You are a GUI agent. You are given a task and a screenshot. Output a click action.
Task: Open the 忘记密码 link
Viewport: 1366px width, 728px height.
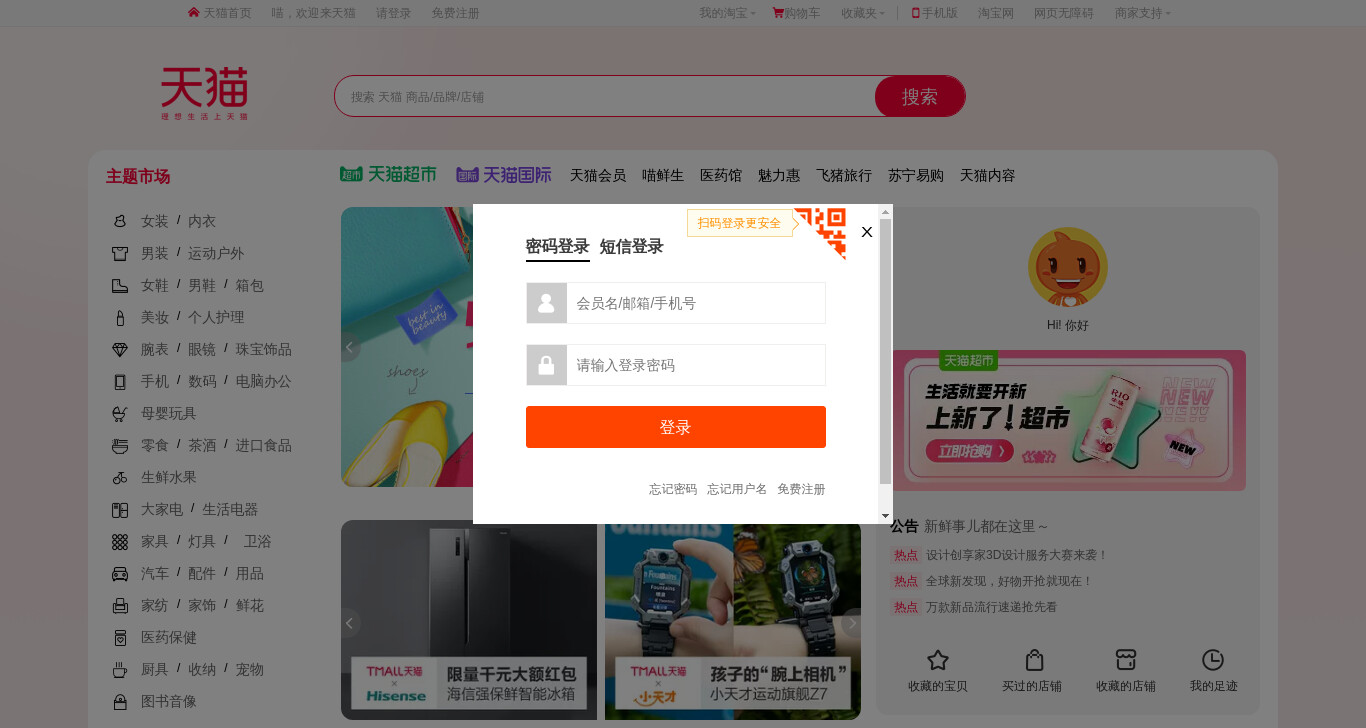coord(673,489)
